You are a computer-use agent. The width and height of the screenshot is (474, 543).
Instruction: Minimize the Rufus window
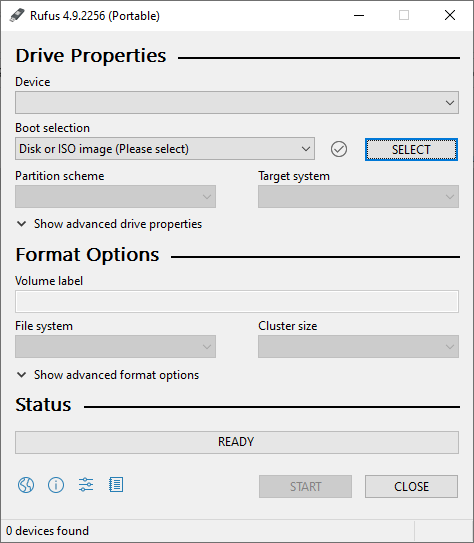[x=359, y=15]
